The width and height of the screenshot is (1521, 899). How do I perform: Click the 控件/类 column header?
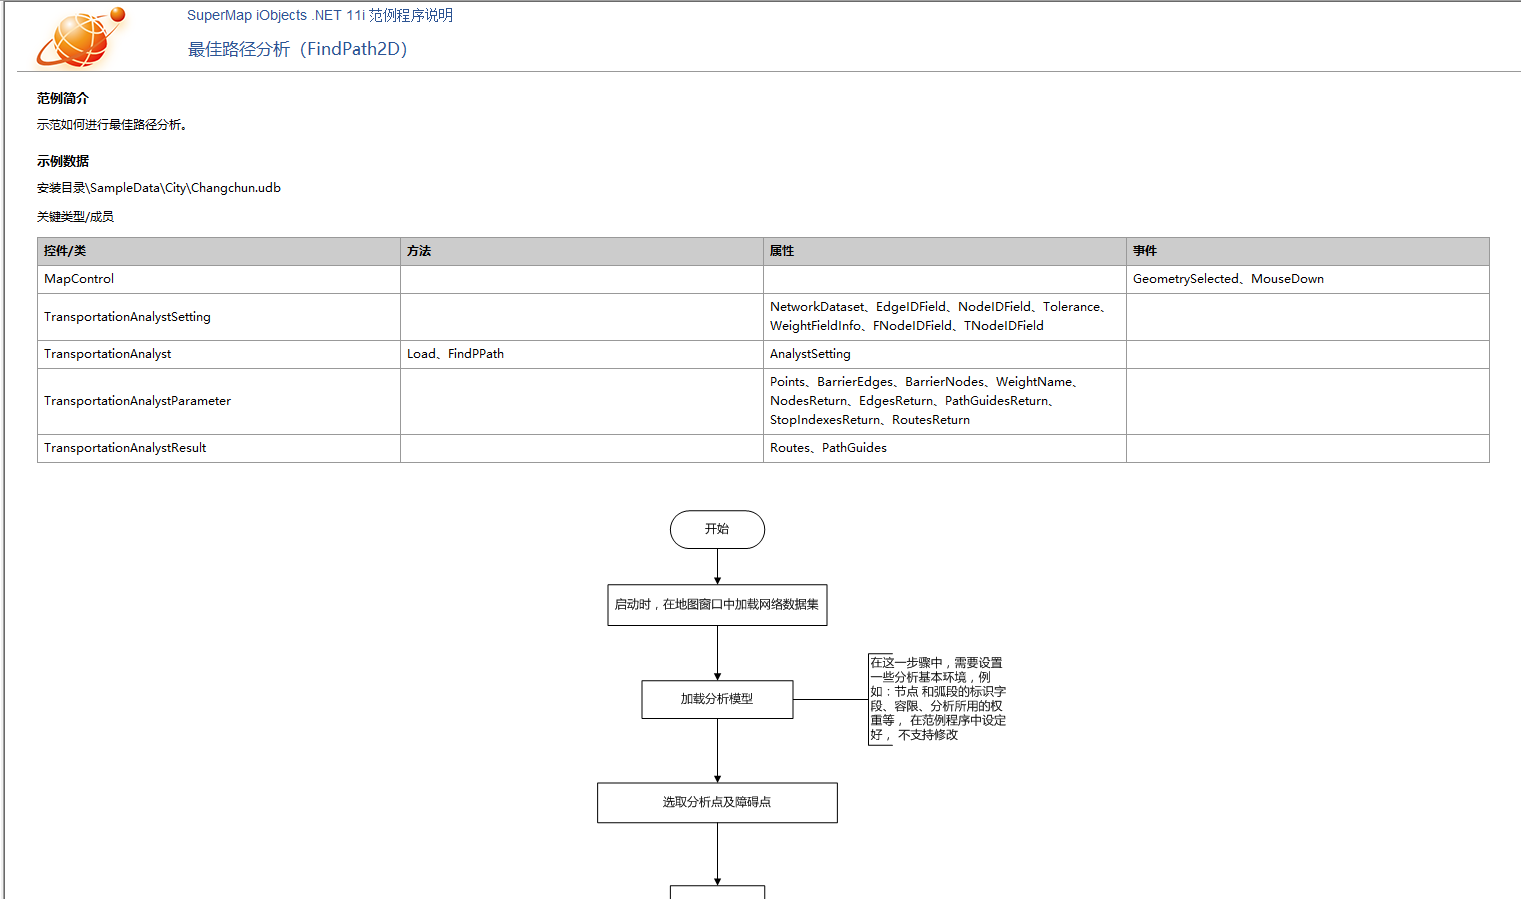pyautogui.click(x=219, y=251)
